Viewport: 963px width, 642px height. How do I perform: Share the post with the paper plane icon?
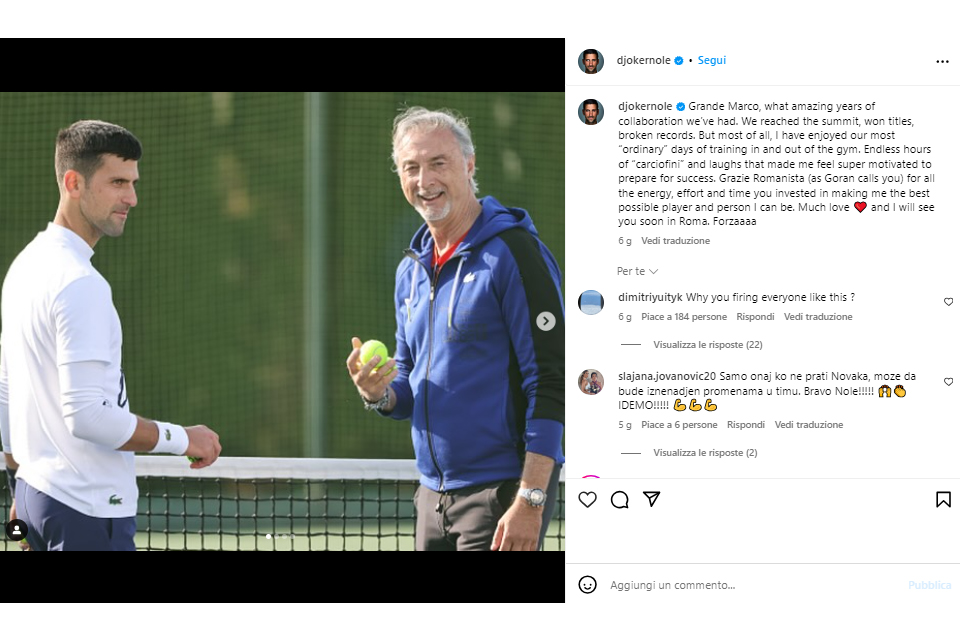point(651,499)
